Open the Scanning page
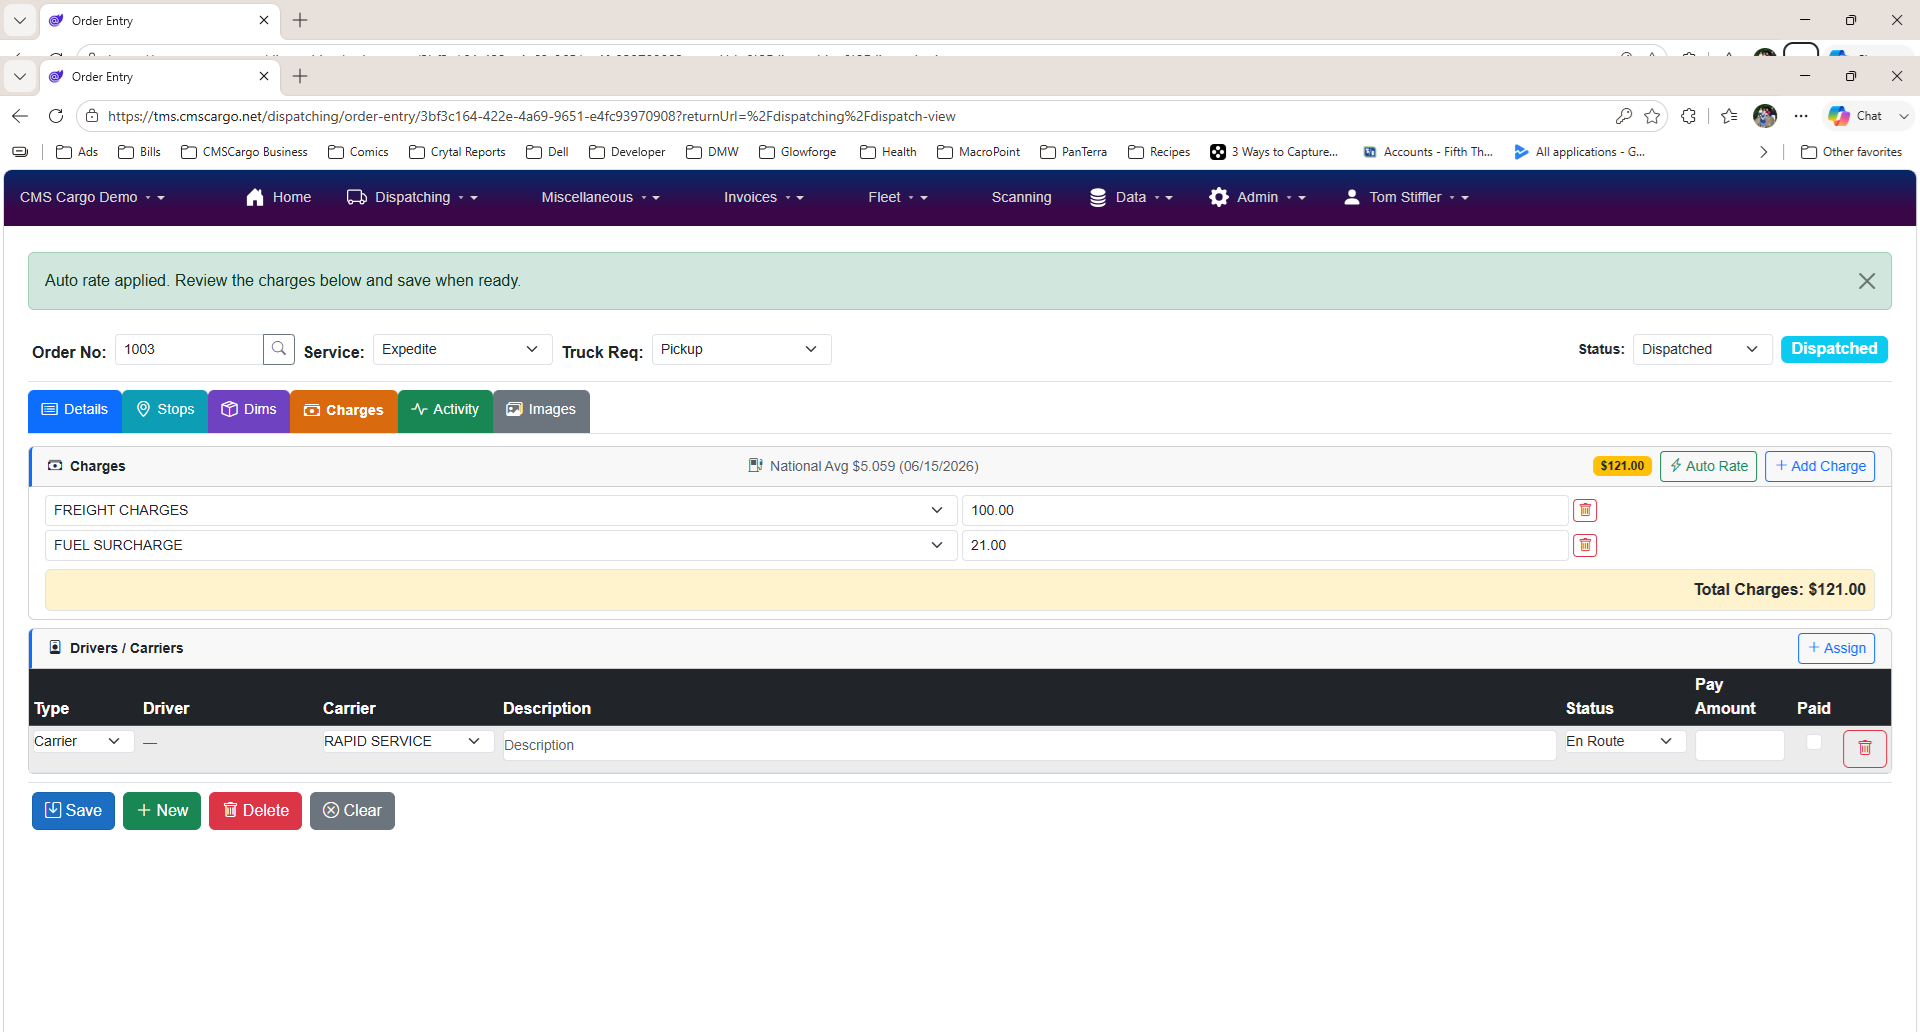Viewport: 1920px width, 1032px height. (1021, 197)
